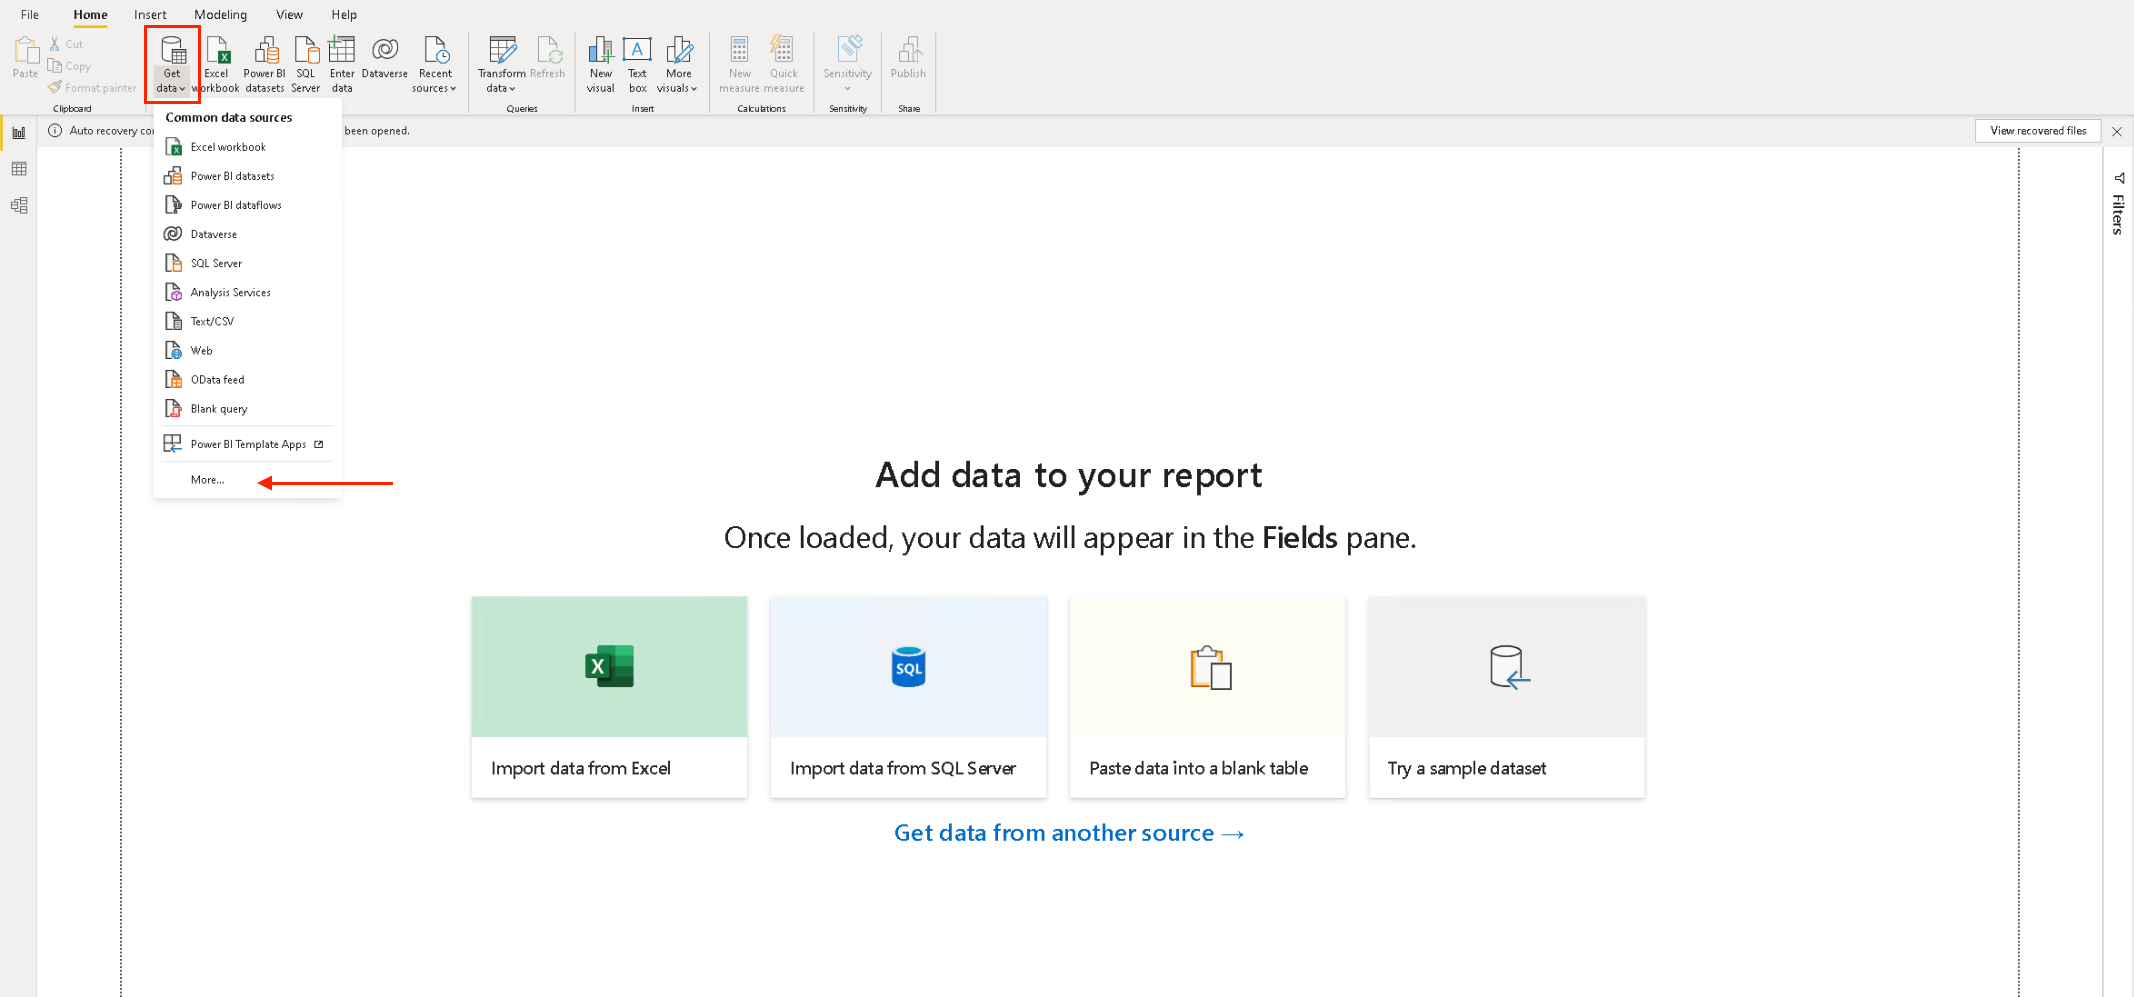
Task: Click Format painter
Action: coord(92,88)
